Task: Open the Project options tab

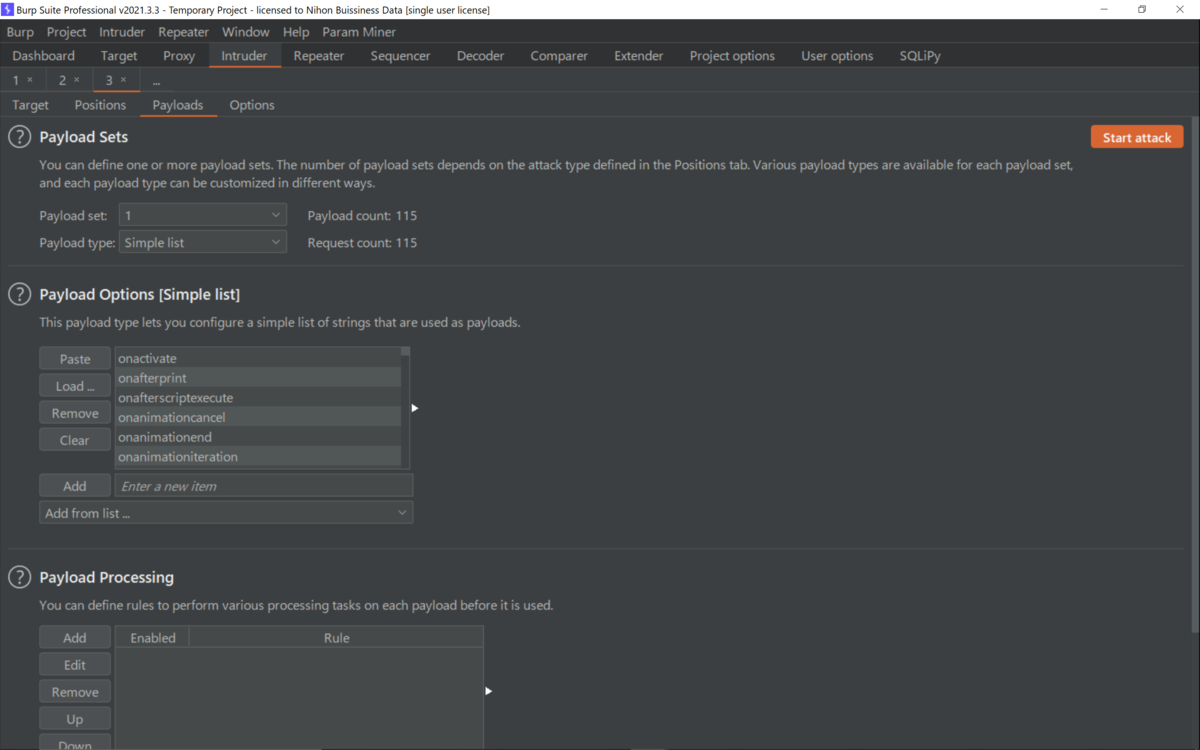Action: [x=732, y=56]
